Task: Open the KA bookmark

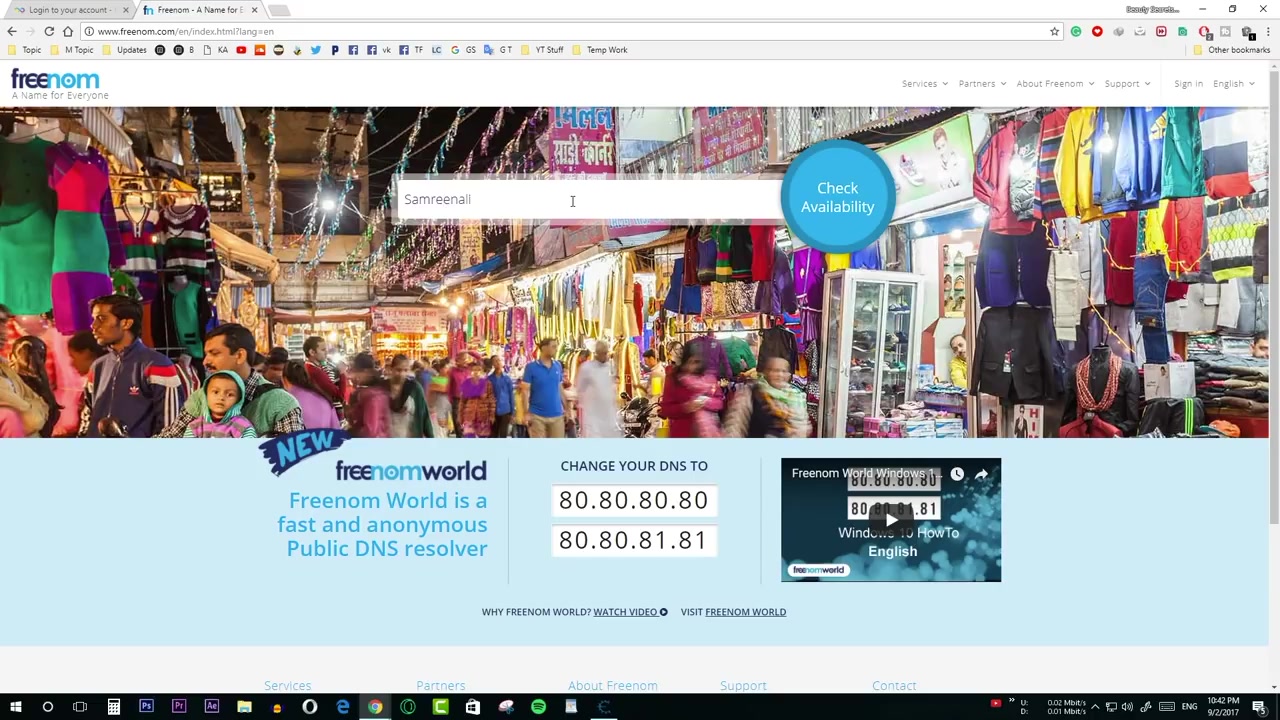Action: tap(216, 50)
